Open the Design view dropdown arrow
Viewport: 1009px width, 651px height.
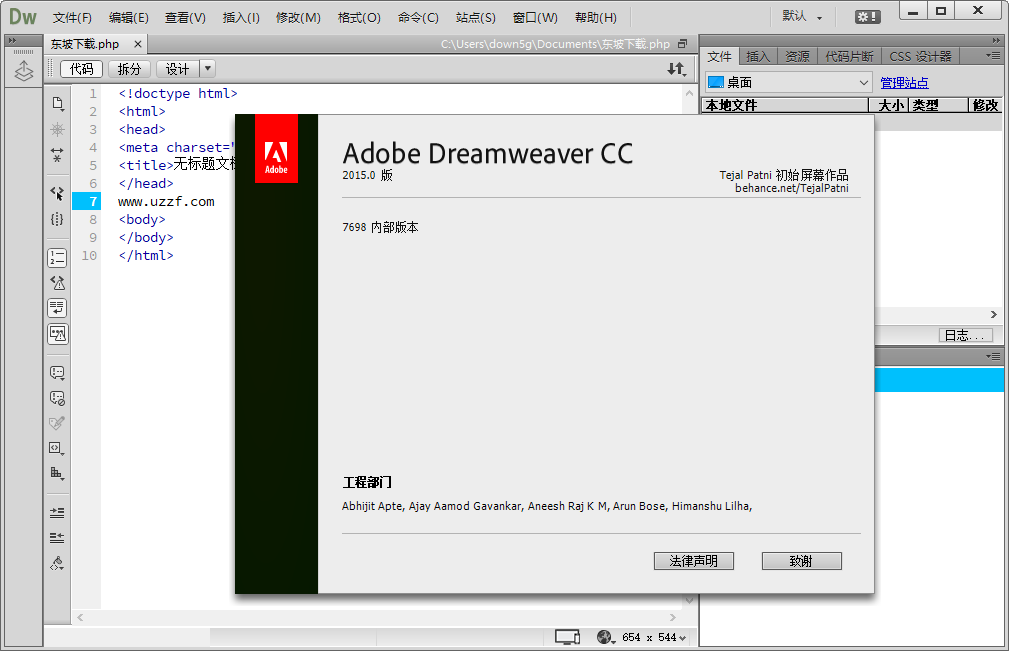[207, 68]
